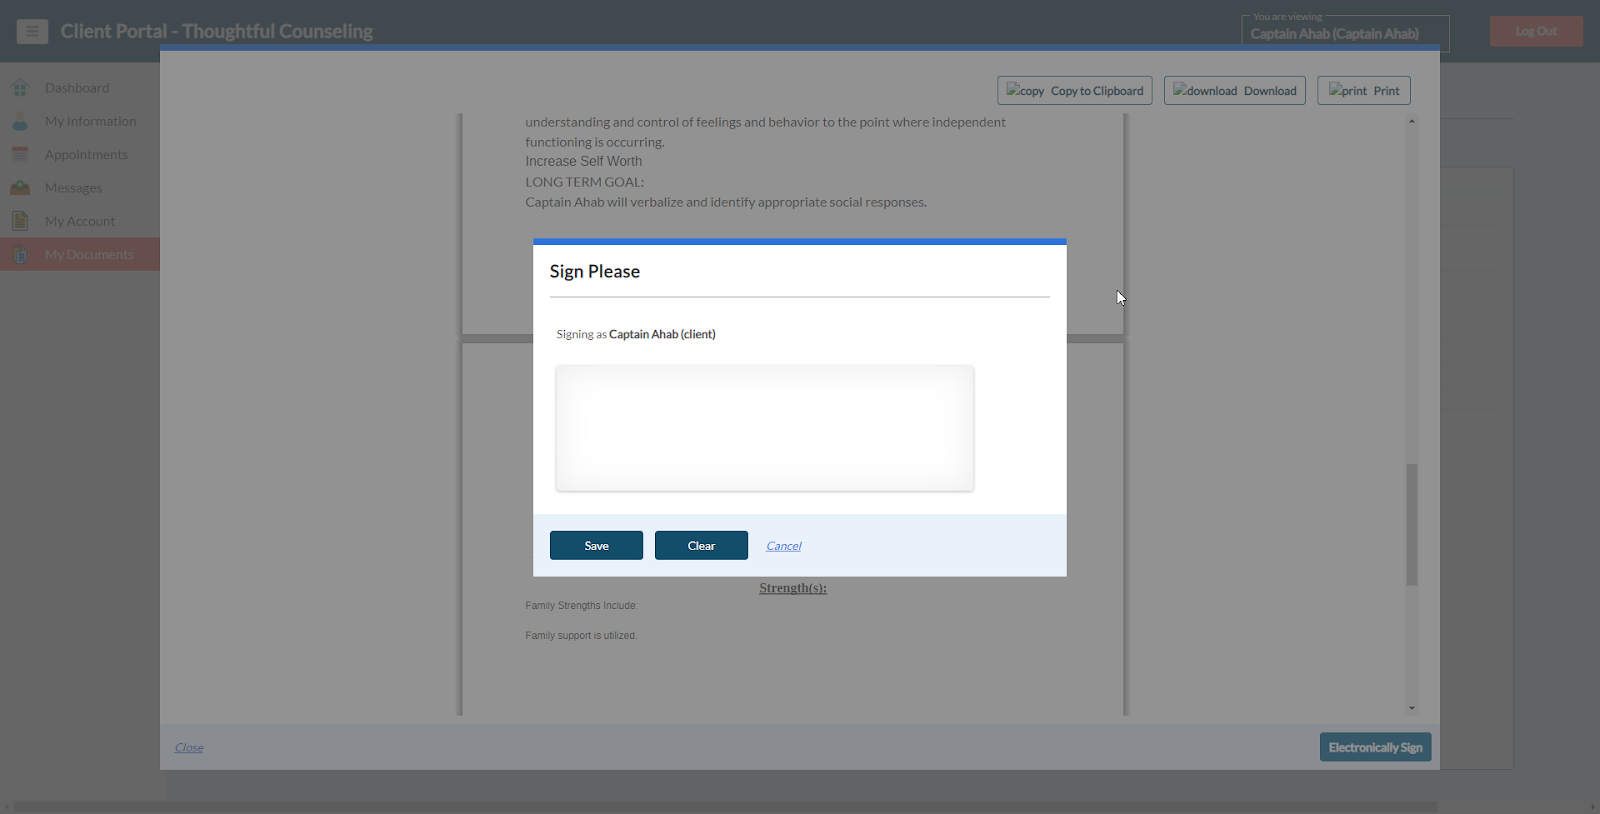Click the 'Sign Please' dialog title
Screen dimensions: 1600x814
[x=595, y=272]
